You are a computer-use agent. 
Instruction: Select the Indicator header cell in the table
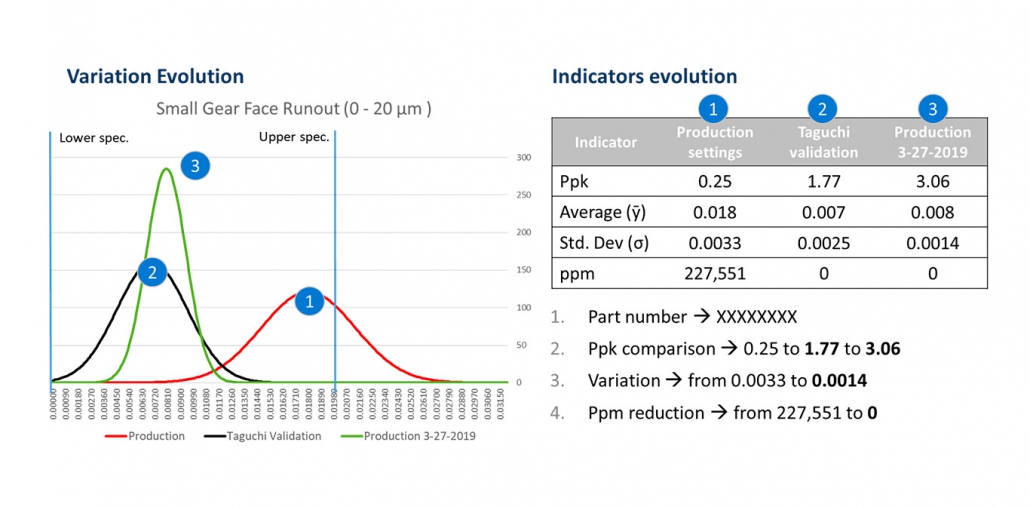[x=605, y=142]
